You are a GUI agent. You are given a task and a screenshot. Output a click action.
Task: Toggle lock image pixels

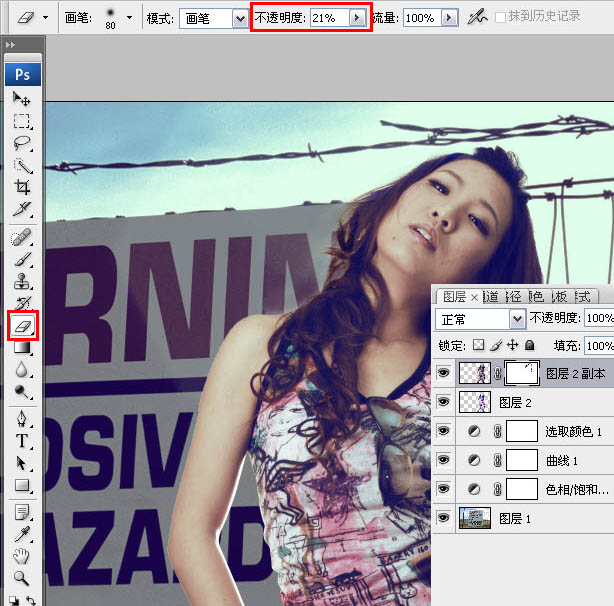coord(496,345)
